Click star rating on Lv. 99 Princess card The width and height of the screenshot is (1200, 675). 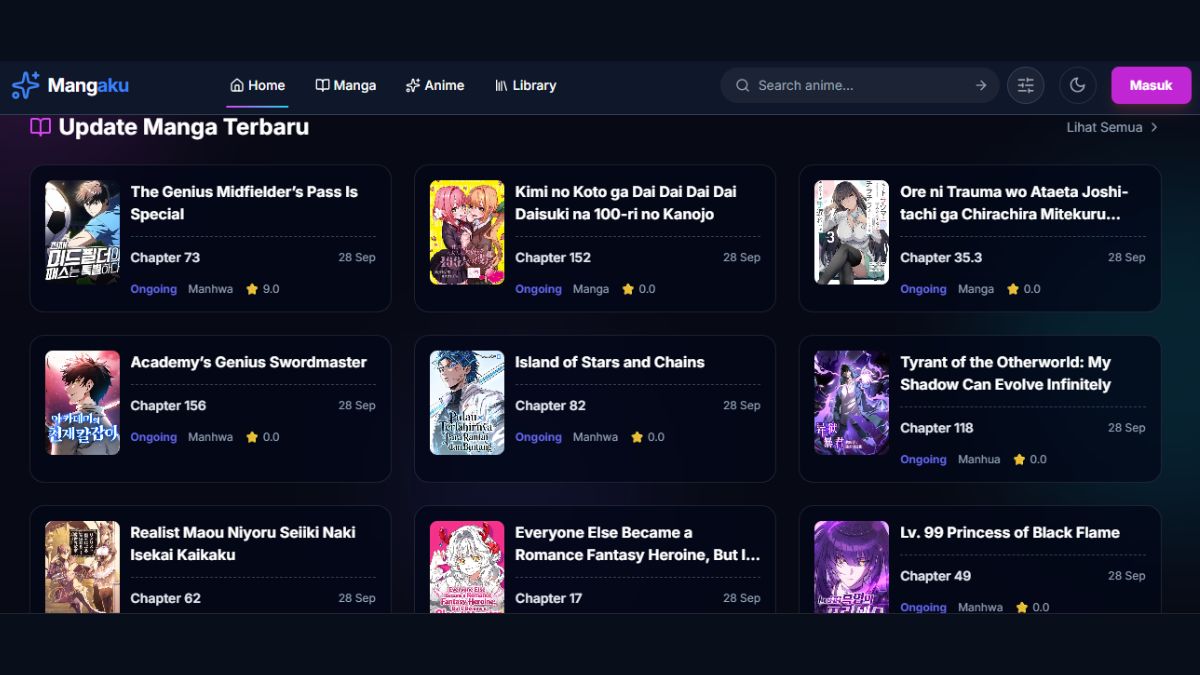[x=1032, y=607]
